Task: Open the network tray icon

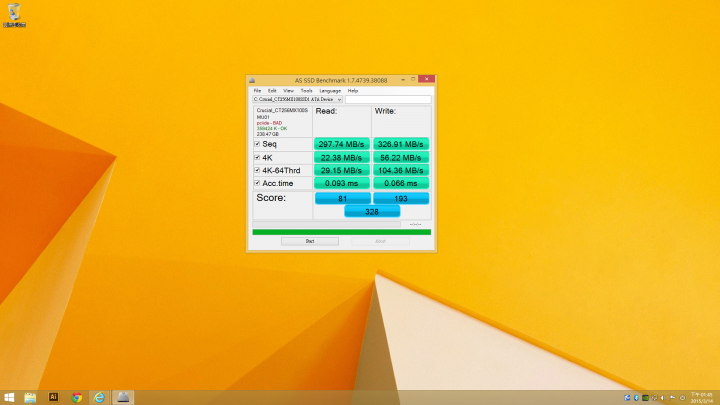Action: [654, 398]
